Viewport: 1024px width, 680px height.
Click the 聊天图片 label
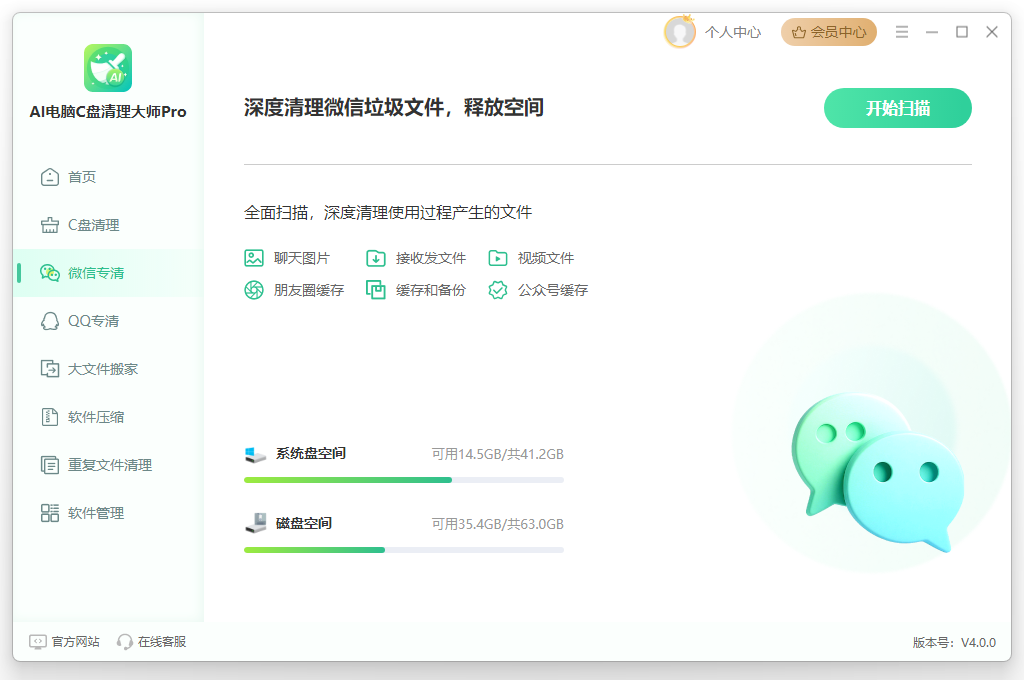tap(302, 258)
